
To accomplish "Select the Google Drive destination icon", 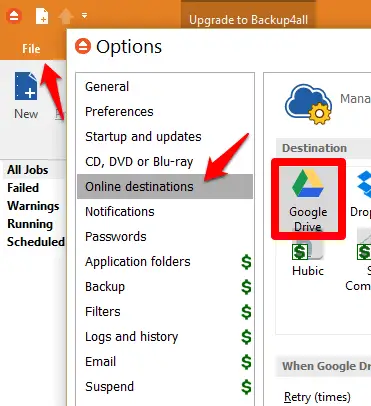I will tap(308, 199).
